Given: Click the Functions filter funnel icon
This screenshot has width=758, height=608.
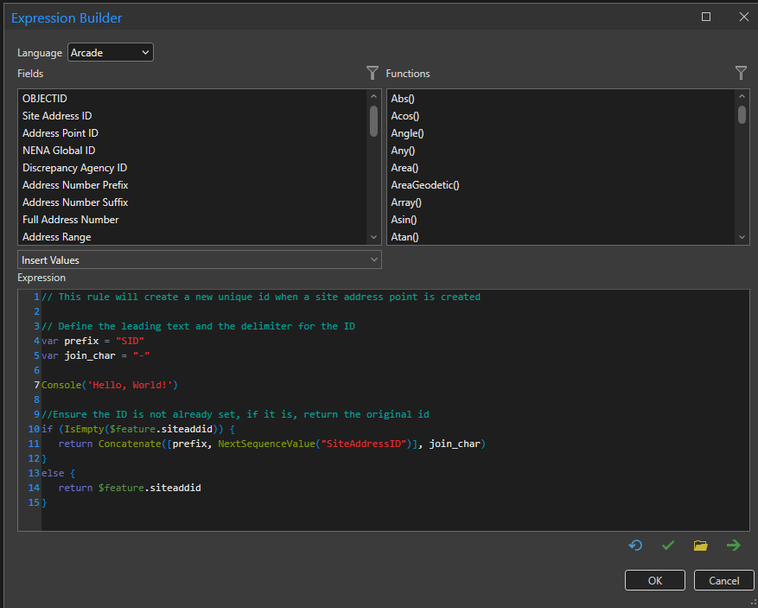Looking at the screenshot, I should [x=741, y=73].
